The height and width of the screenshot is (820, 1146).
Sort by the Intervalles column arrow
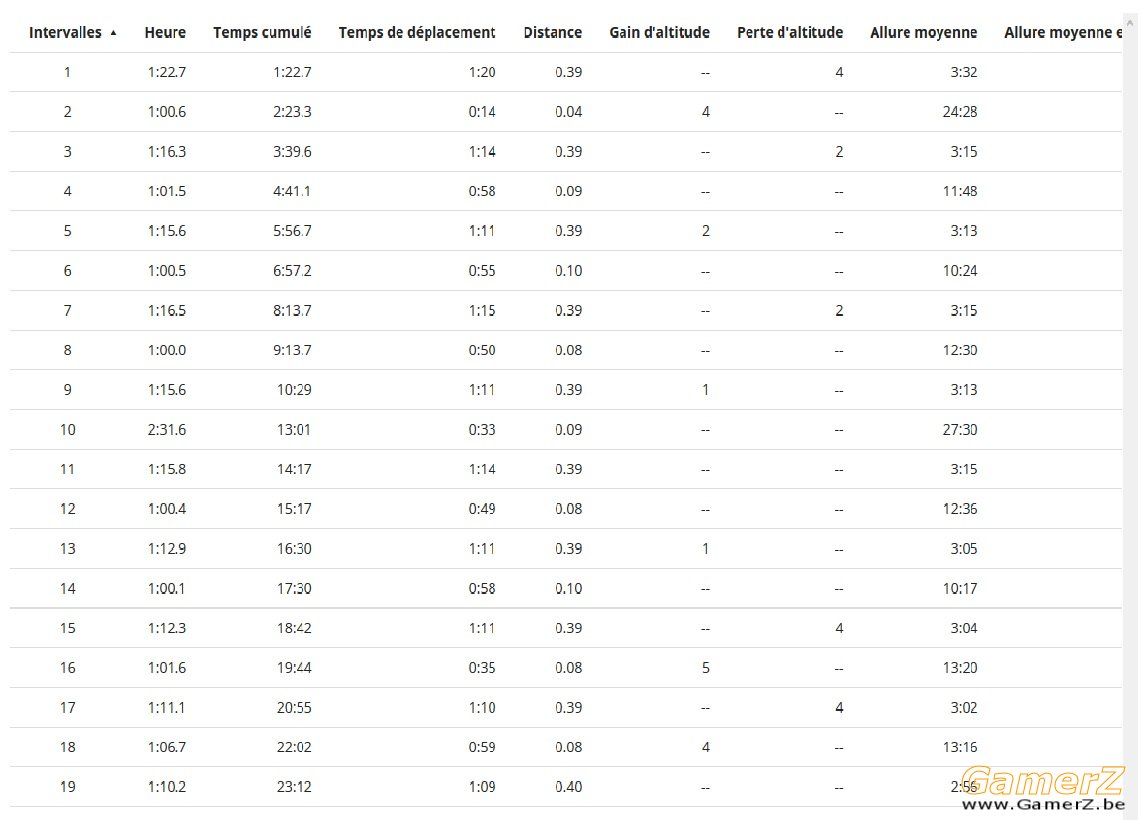click(x=113, y=33)
